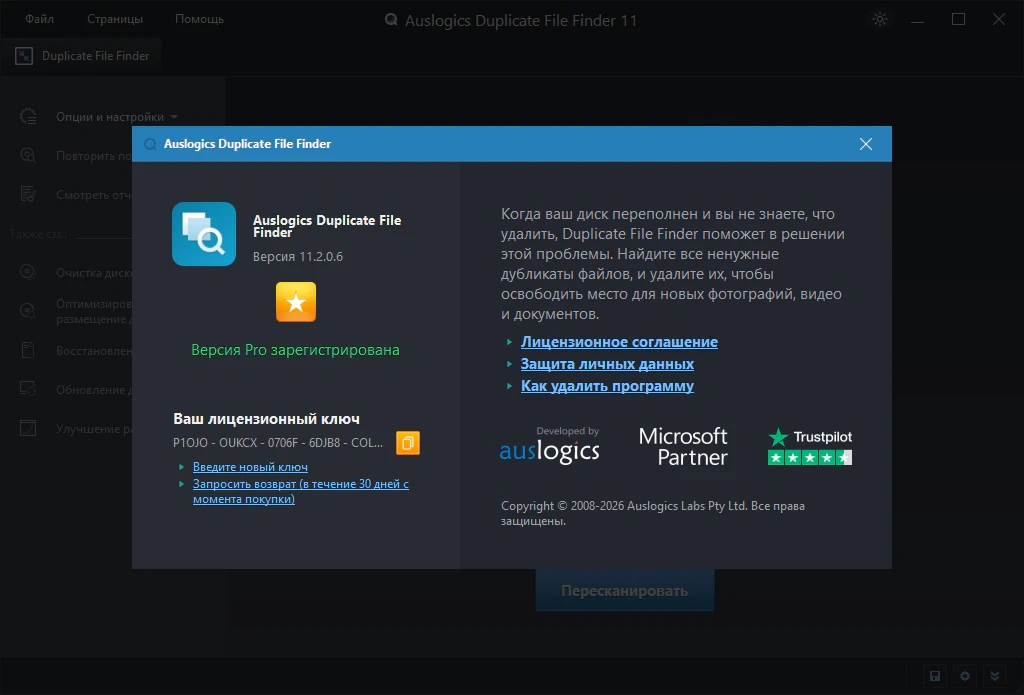
Task: Open the Помощь menu
Action: click(x=199, y=19)
